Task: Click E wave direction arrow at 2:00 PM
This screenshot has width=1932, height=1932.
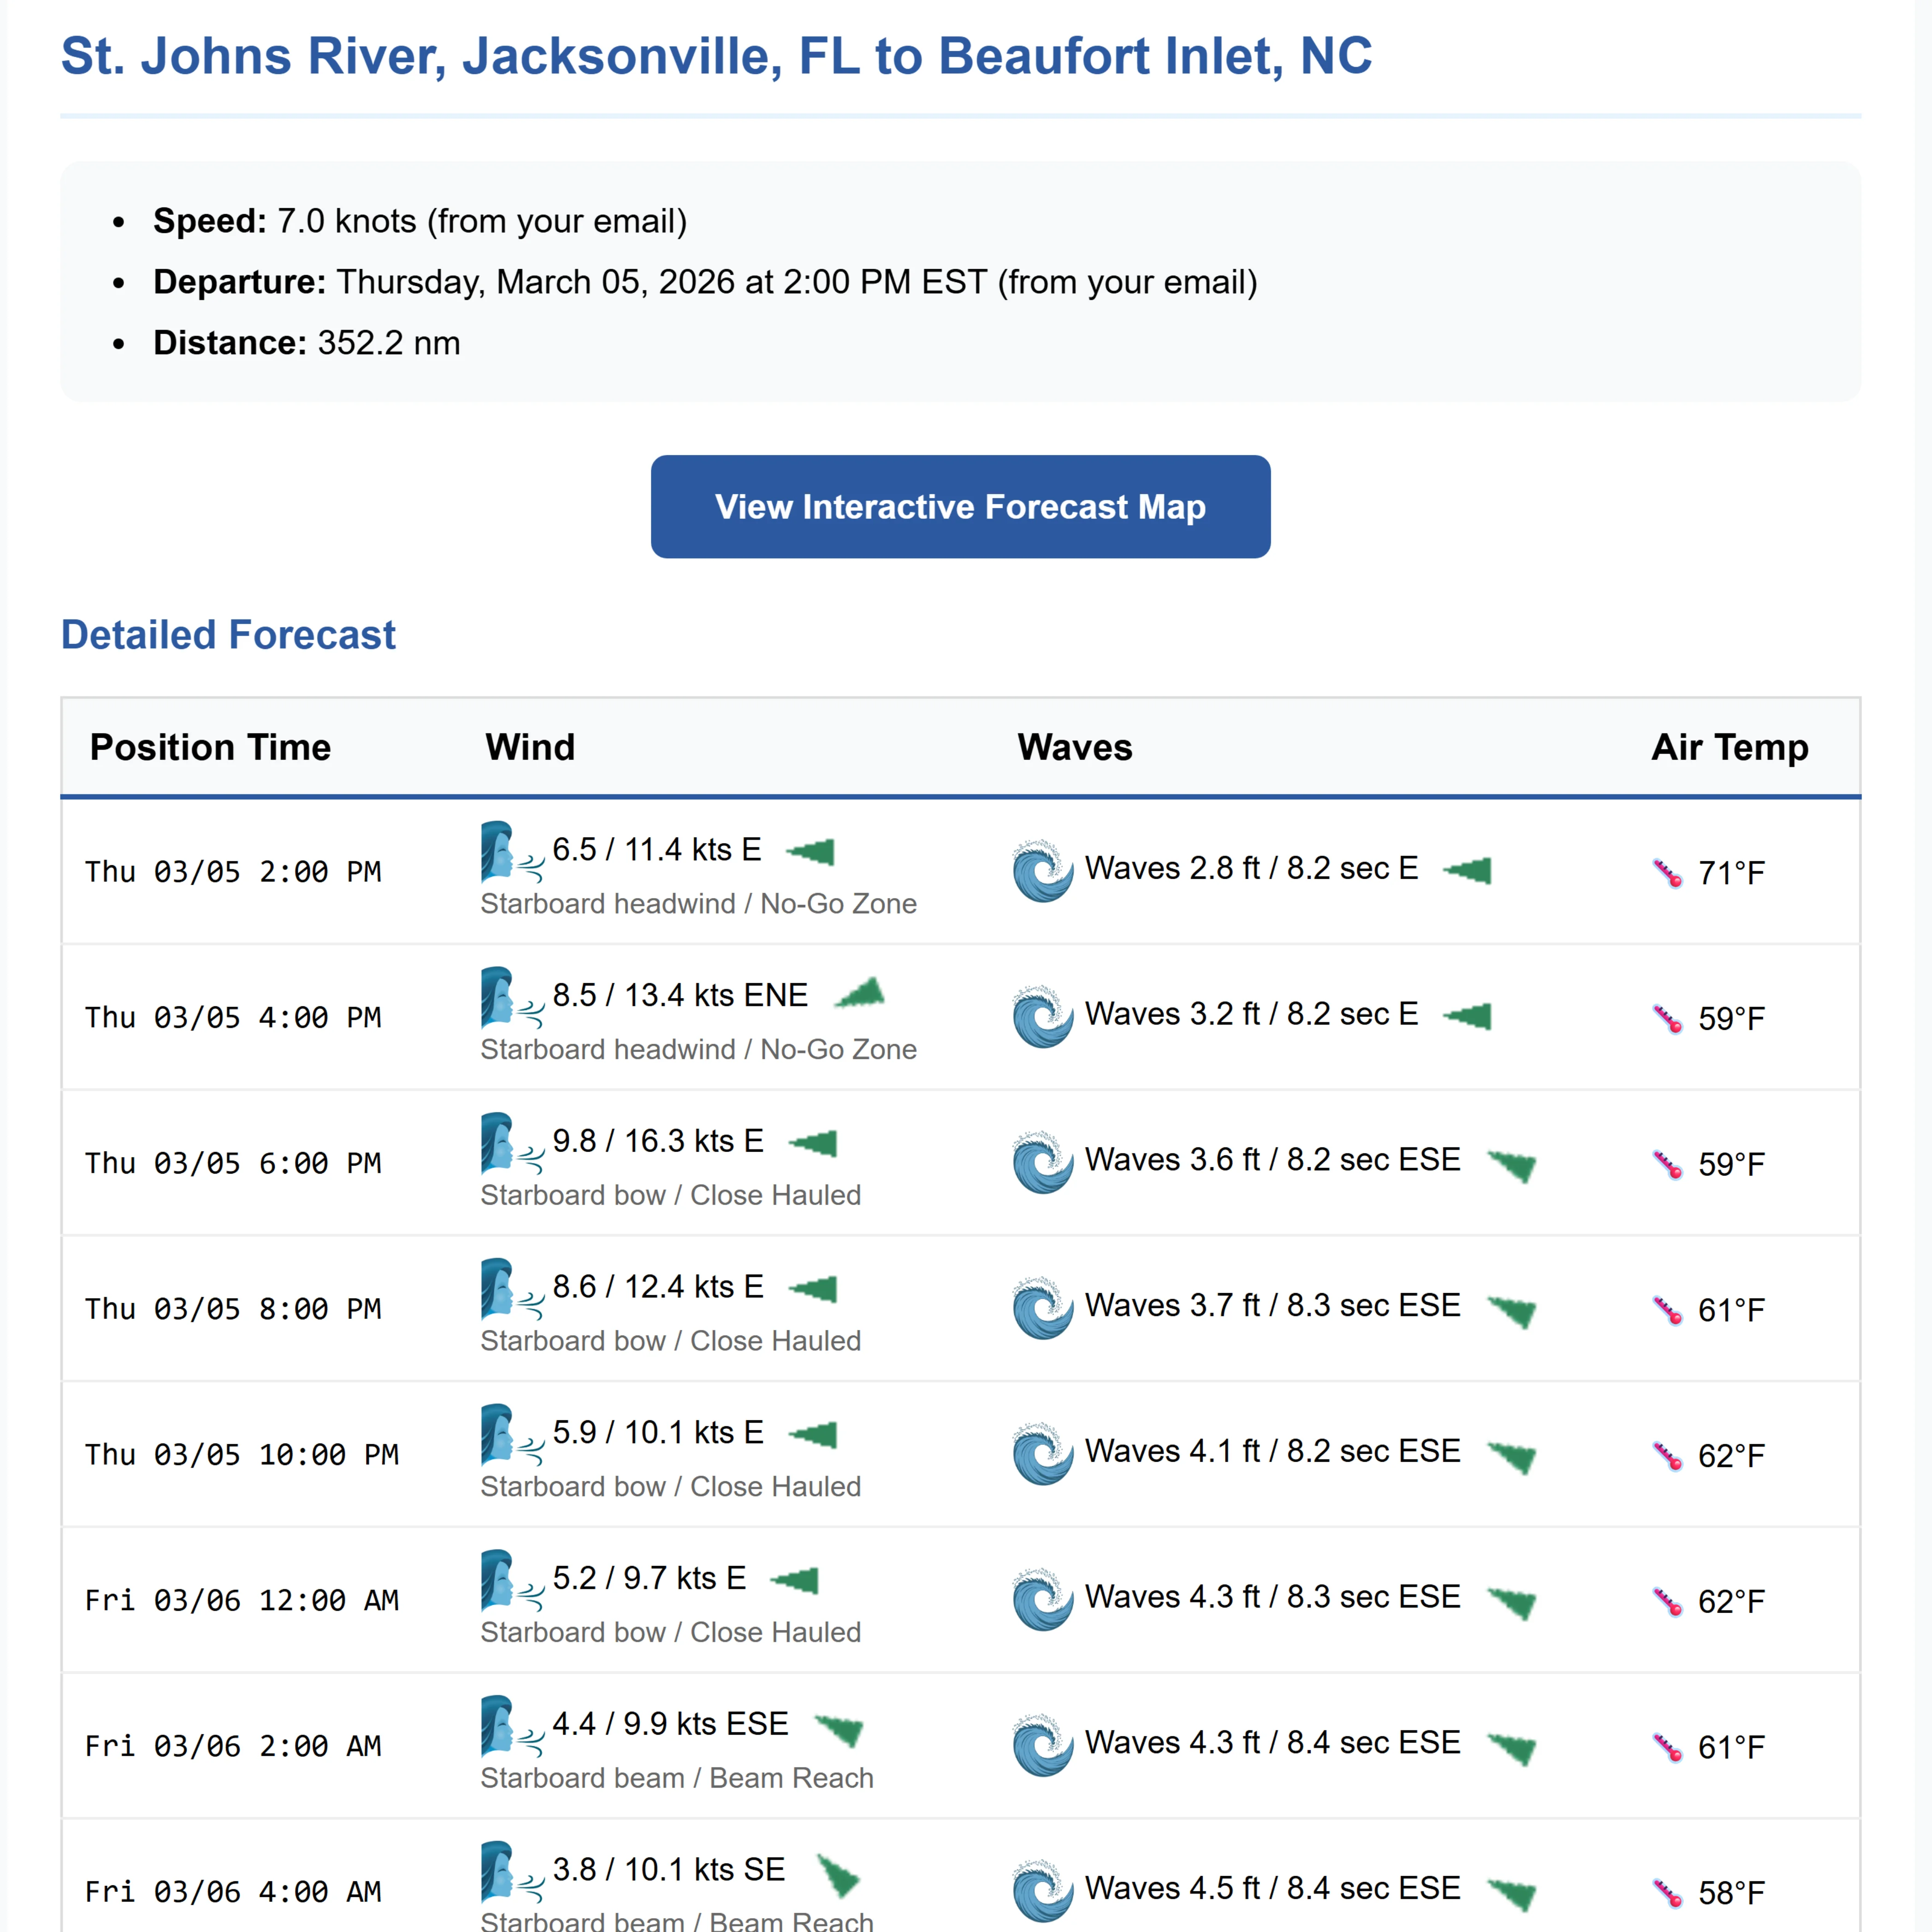Action: [1468, 870]
